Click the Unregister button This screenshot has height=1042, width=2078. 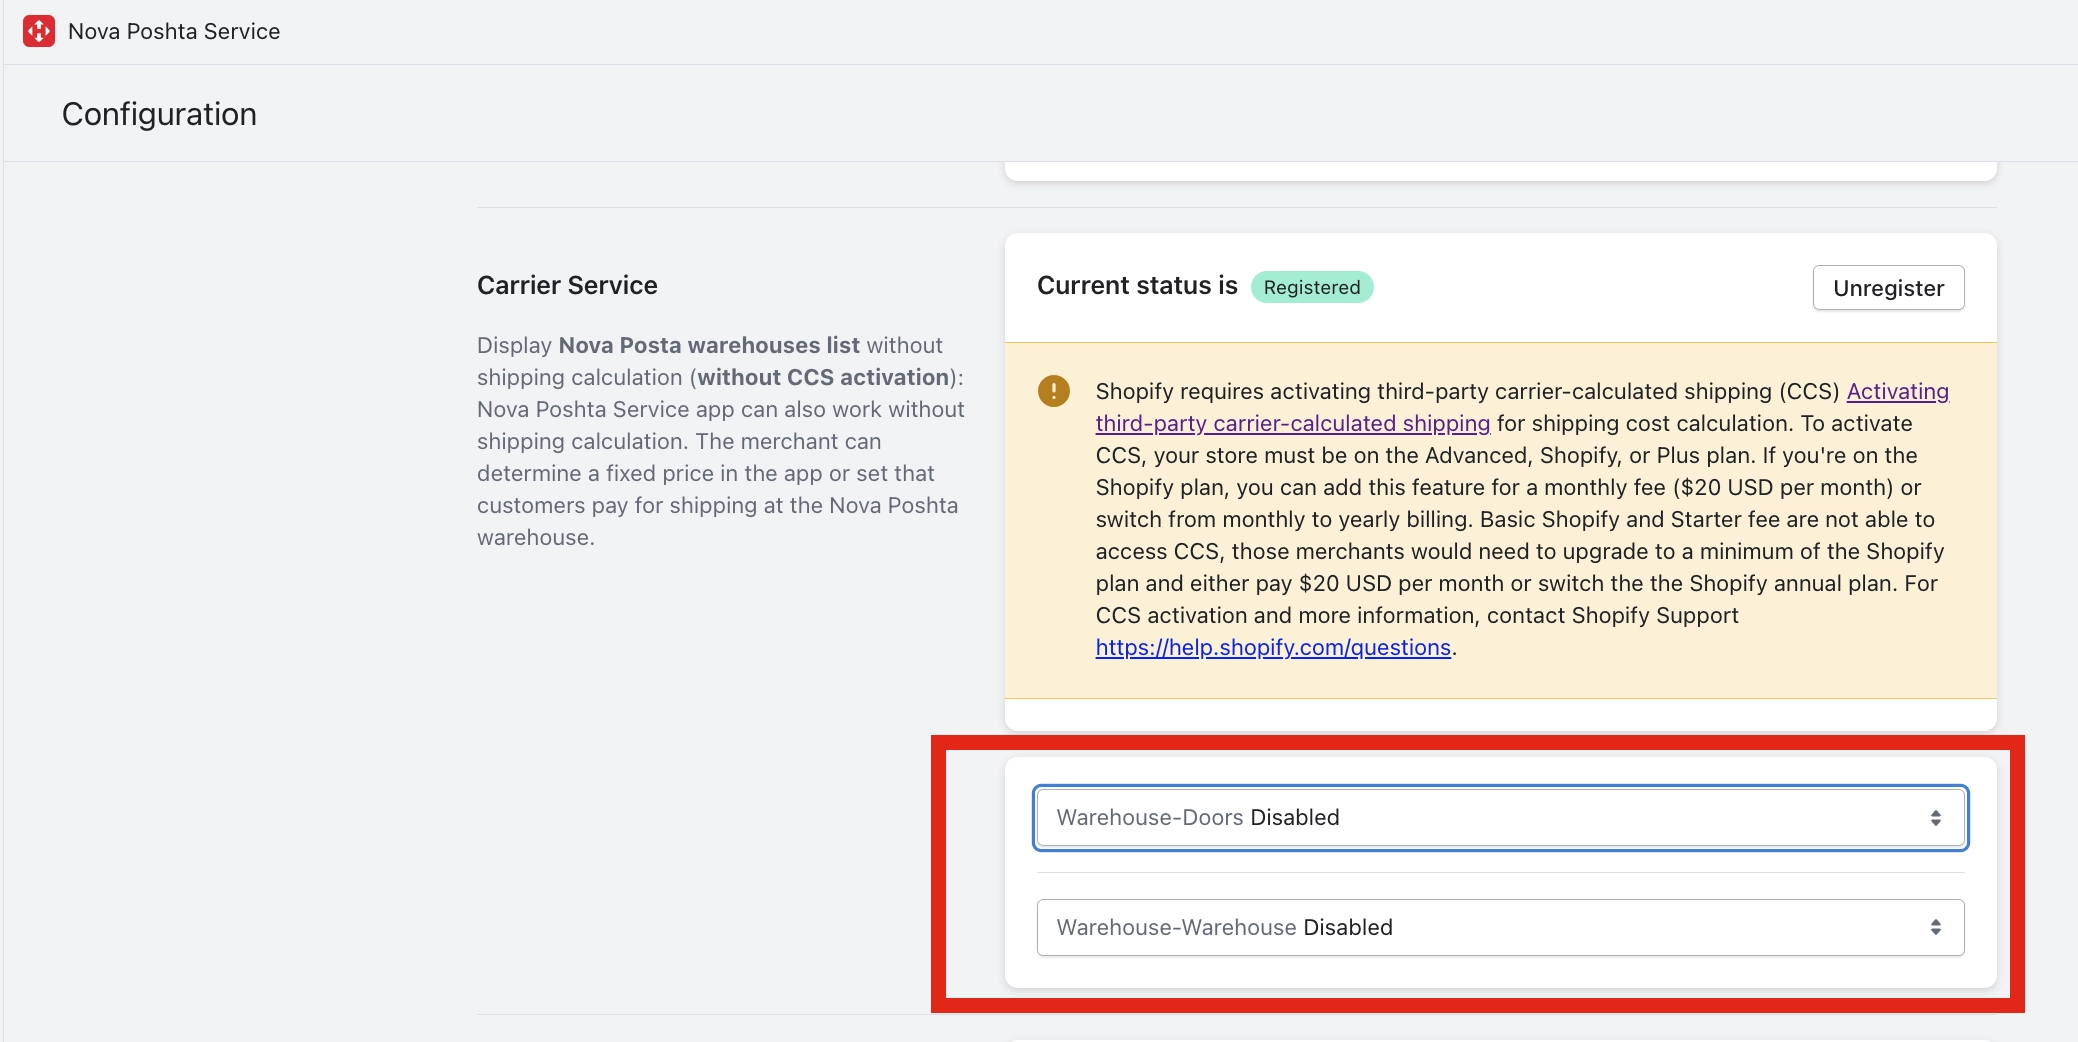point(1888,288)
